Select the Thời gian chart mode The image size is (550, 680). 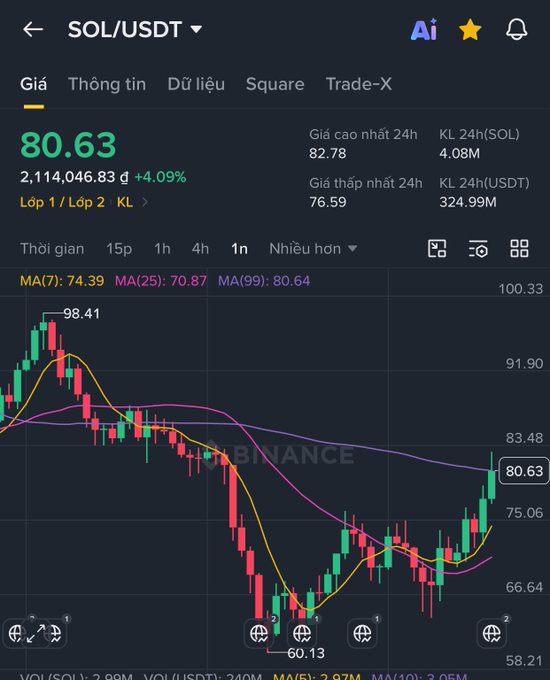[x=52, y=249]
